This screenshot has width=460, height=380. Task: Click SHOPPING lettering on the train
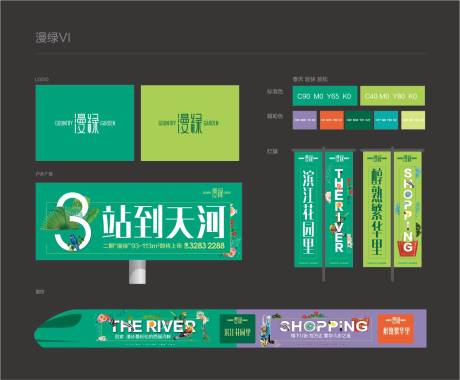pyautogui.click(x=324, y=326)
